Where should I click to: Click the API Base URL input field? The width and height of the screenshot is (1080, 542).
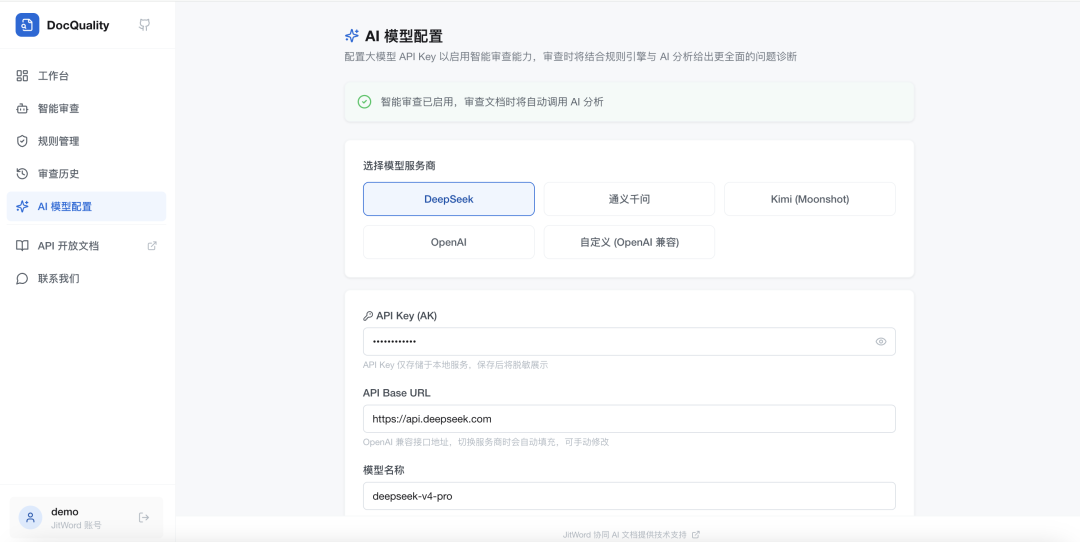point(630,419)
